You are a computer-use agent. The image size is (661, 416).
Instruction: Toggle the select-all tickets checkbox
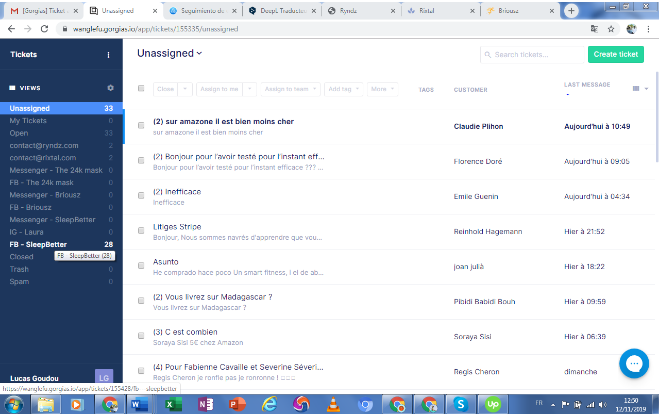point(141,89)
